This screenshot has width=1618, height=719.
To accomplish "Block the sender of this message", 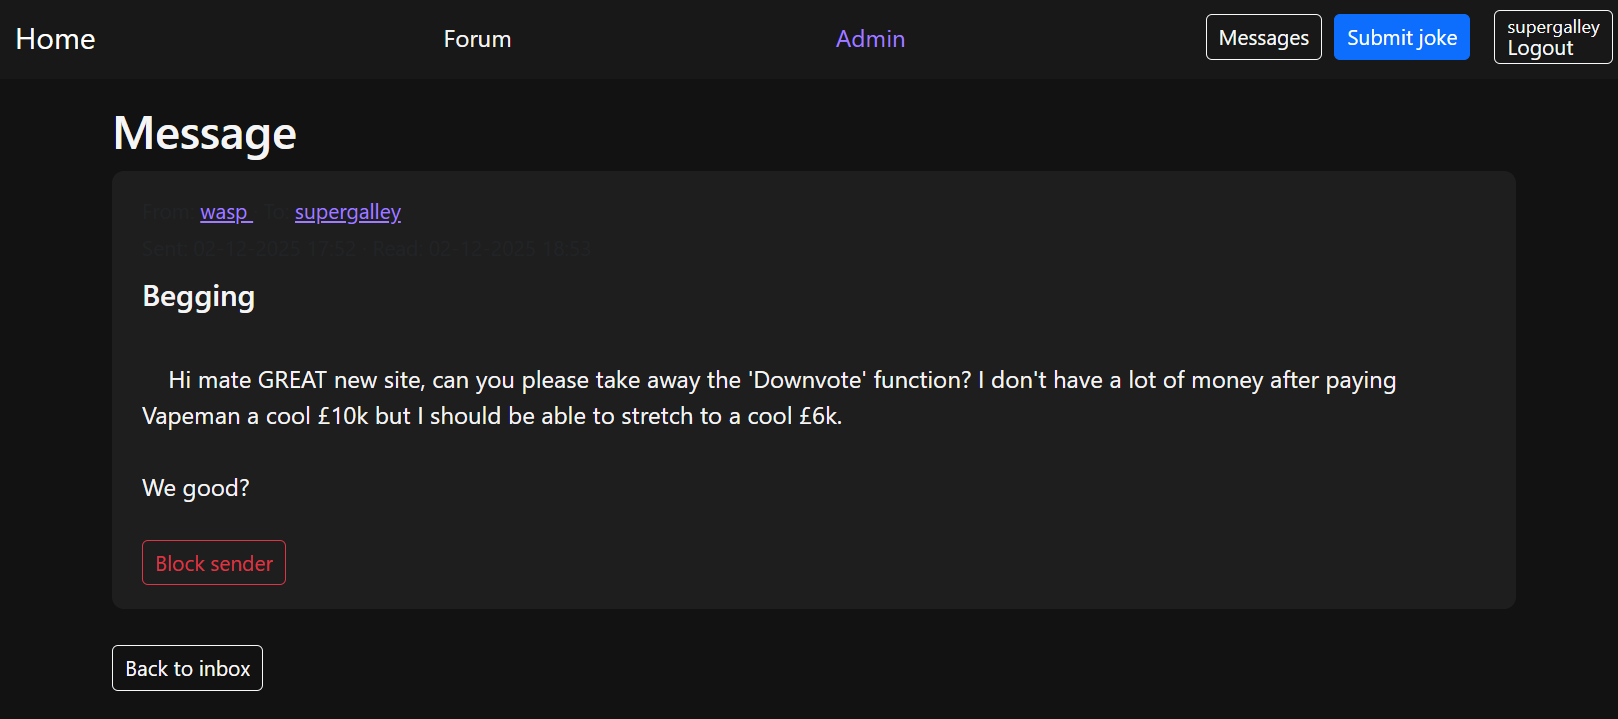I will pos(214,563).
